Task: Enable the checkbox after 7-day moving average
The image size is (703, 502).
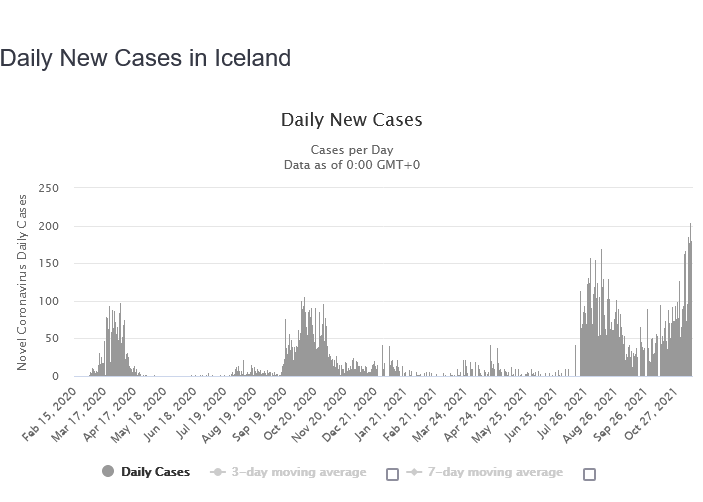Action: point(589,473)
